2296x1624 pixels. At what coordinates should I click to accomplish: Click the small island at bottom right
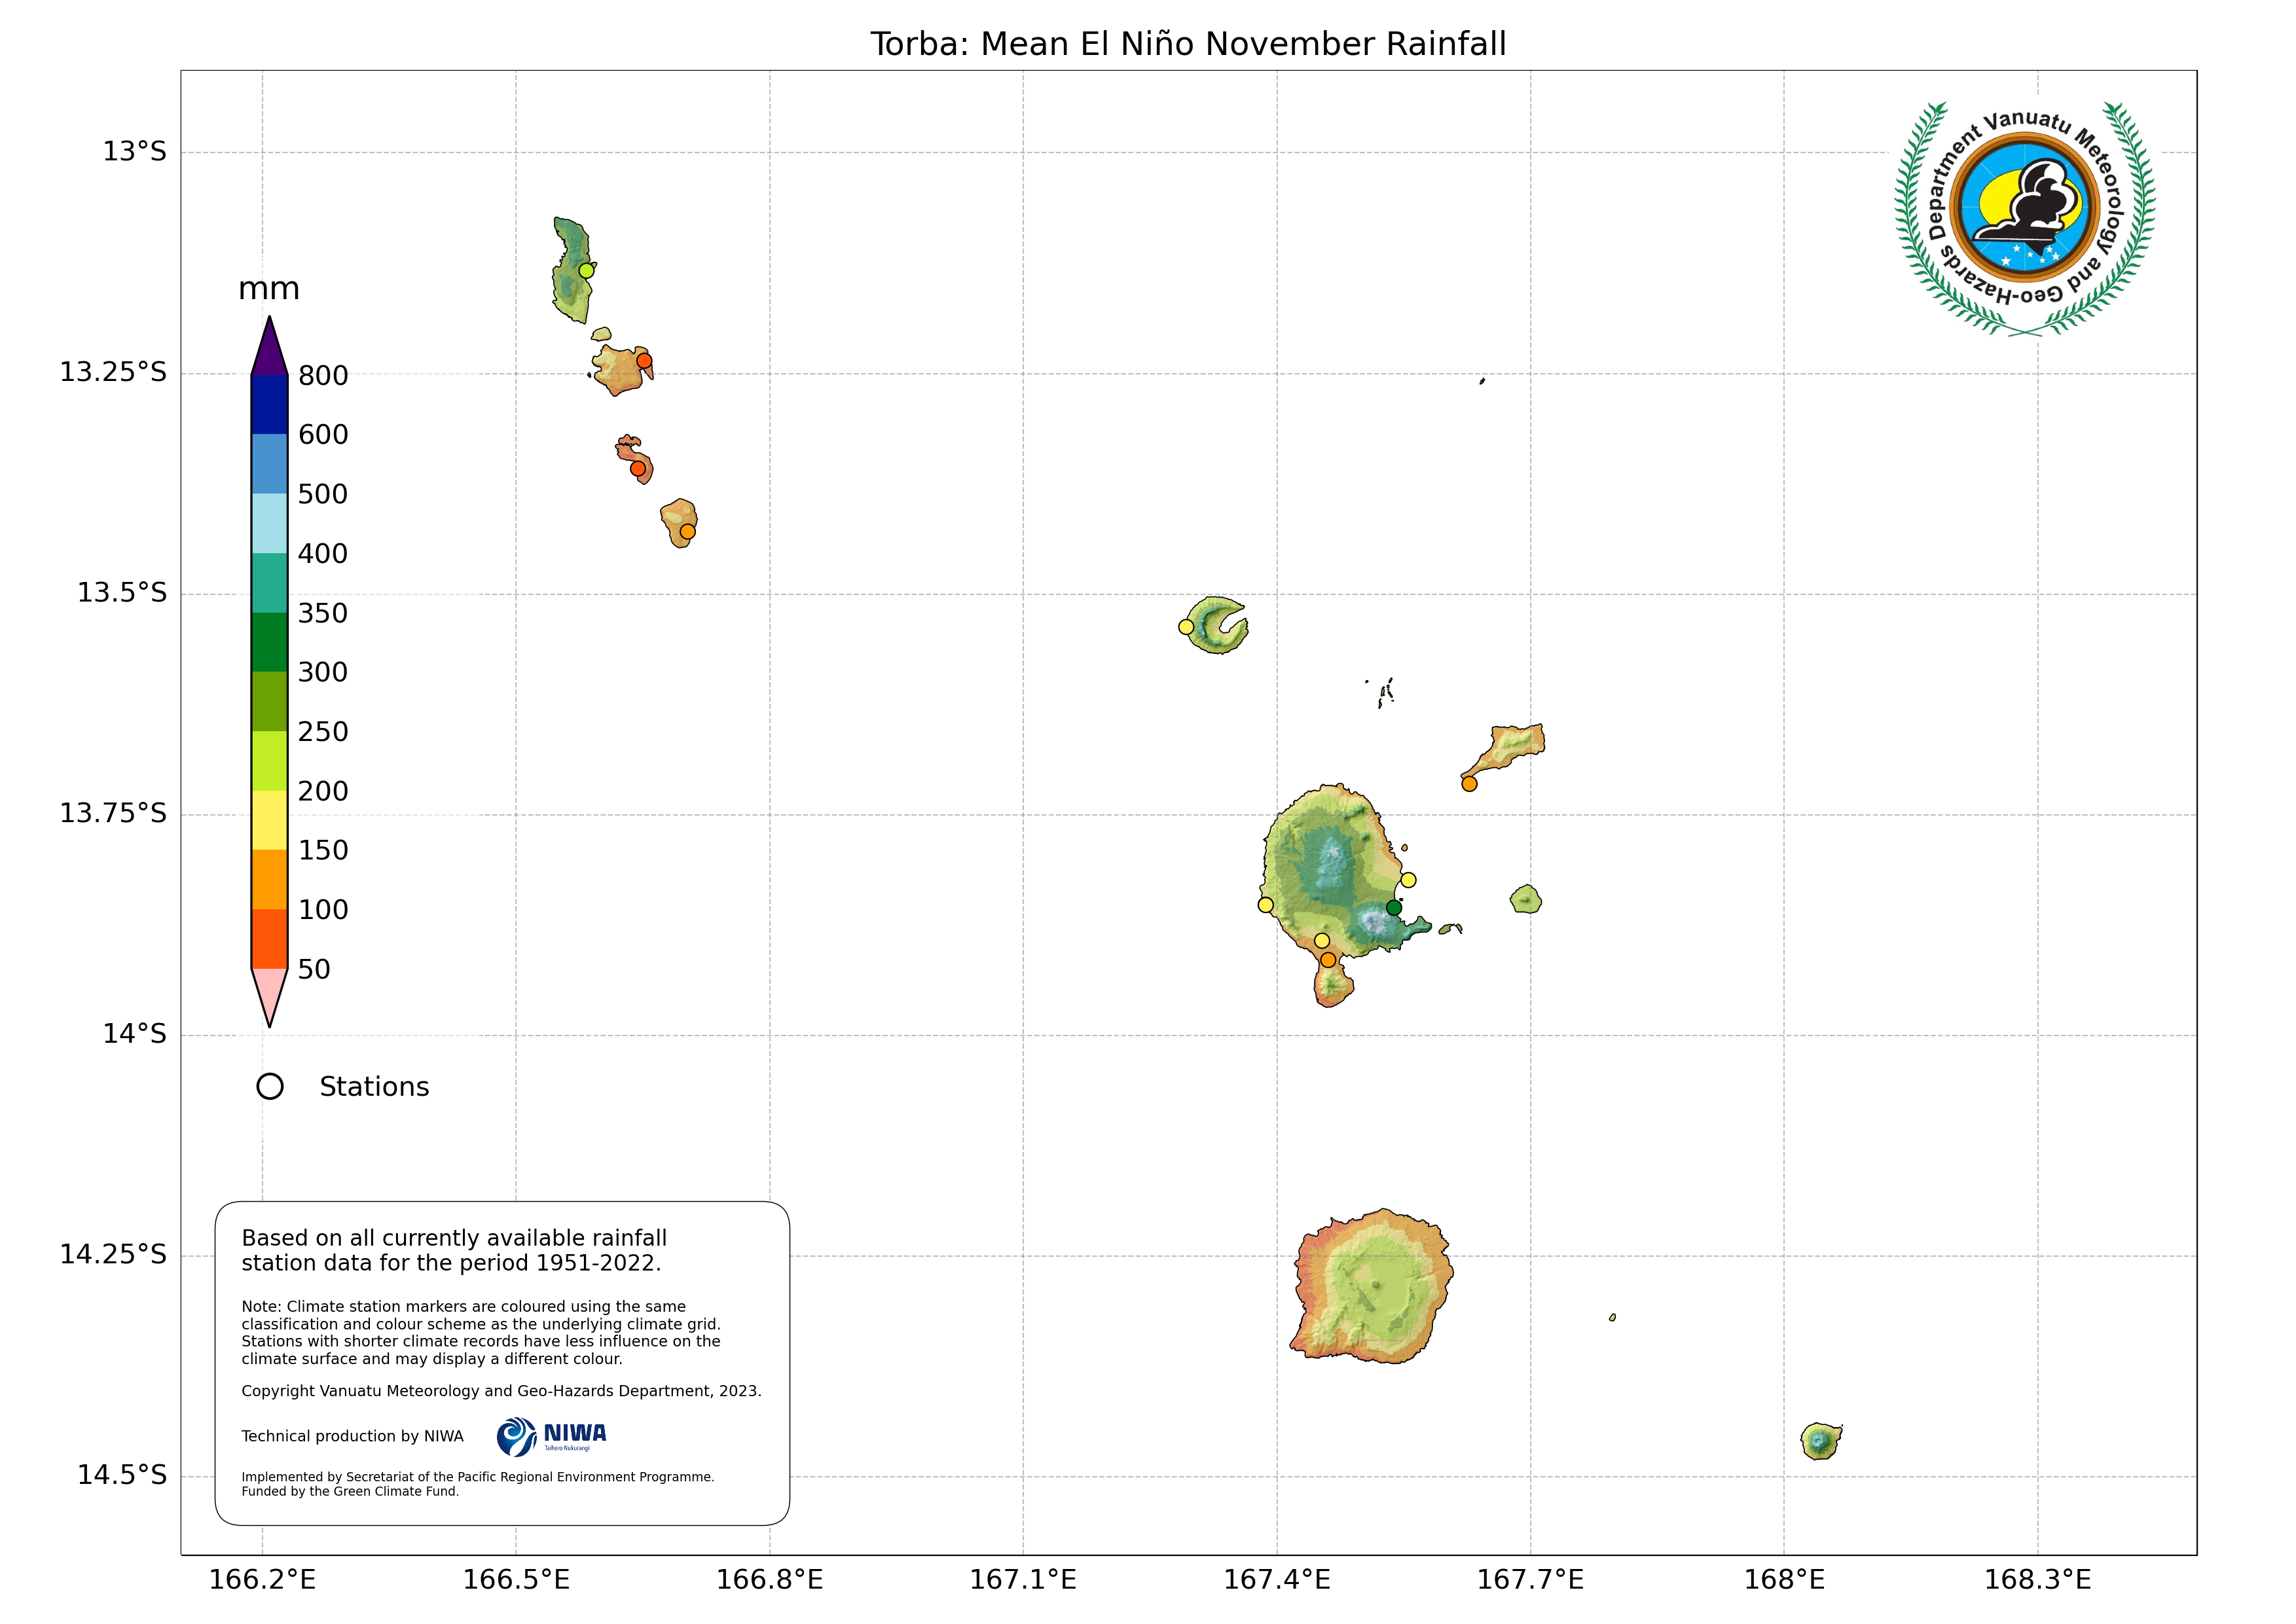[x=1820, y=1441]
